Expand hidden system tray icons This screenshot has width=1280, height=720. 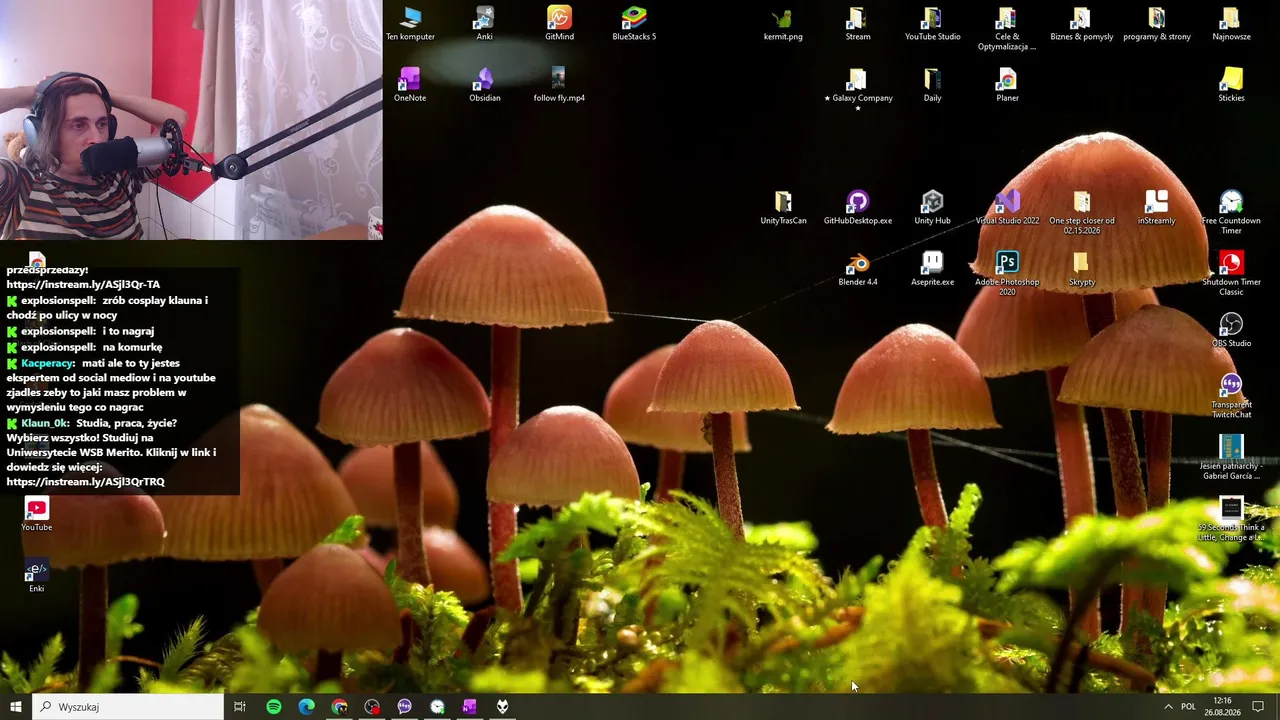point(1168,707)
